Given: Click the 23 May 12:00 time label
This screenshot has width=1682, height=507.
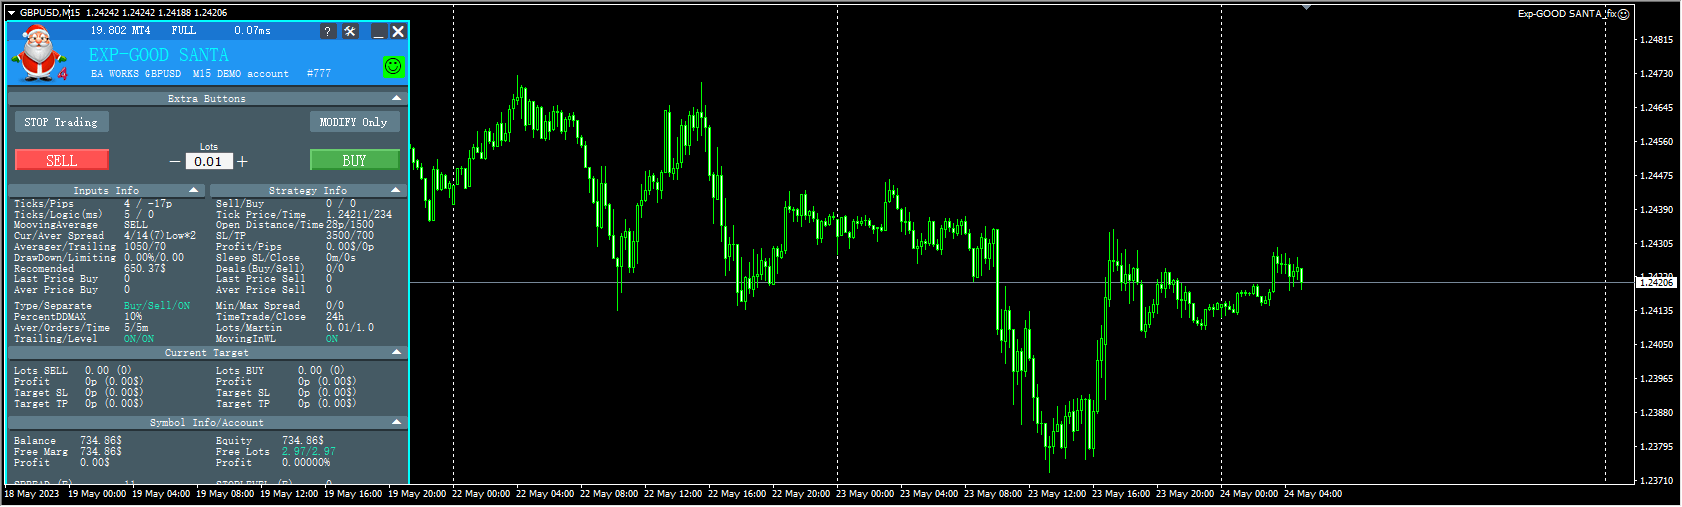Looking at the screenshot, I should pyautogui.click(x=1057, y=494).
